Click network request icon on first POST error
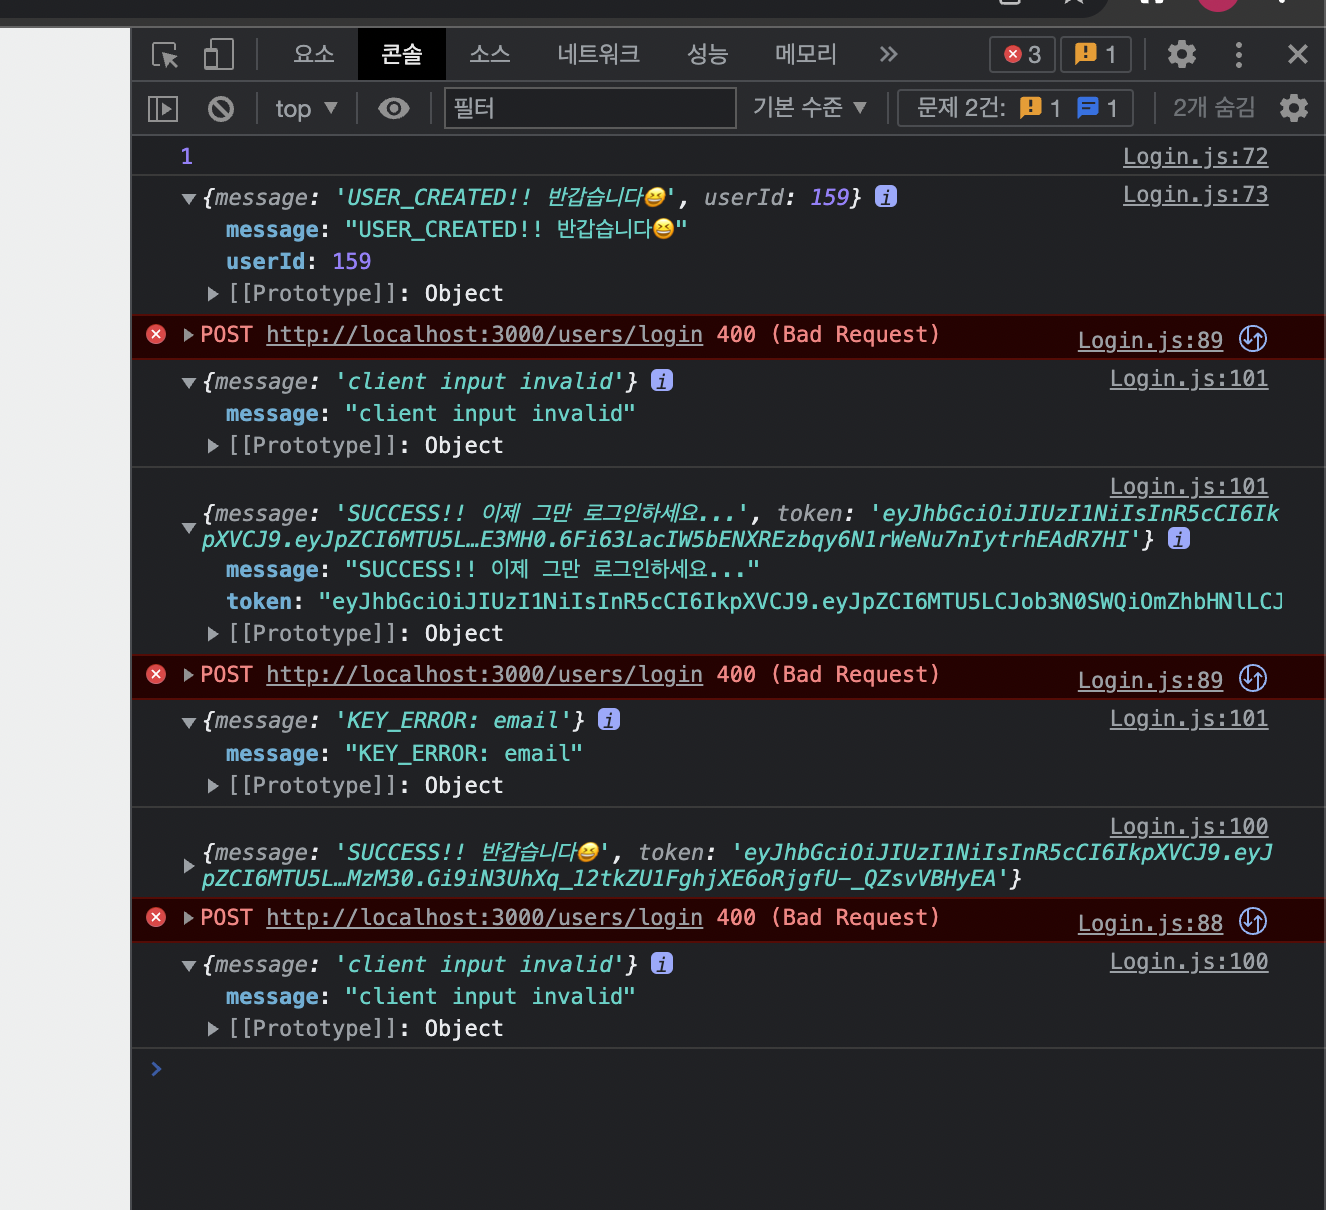Image resolution: width=1326 pixels, height=1210 pixels. point(1253,339)
